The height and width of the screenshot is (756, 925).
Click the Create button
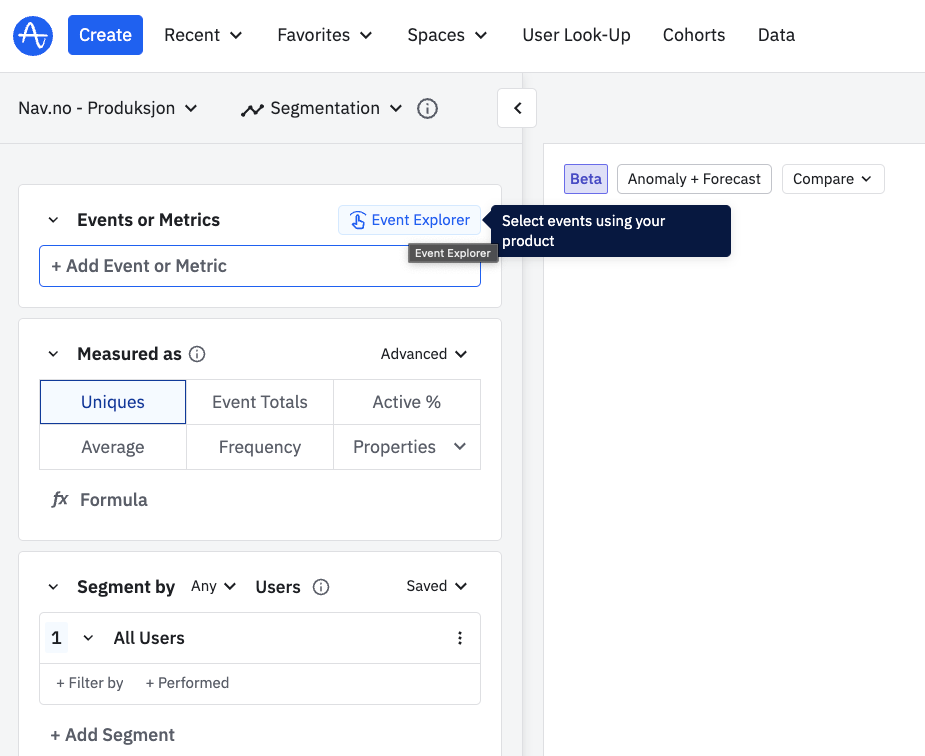pos(105,35)
